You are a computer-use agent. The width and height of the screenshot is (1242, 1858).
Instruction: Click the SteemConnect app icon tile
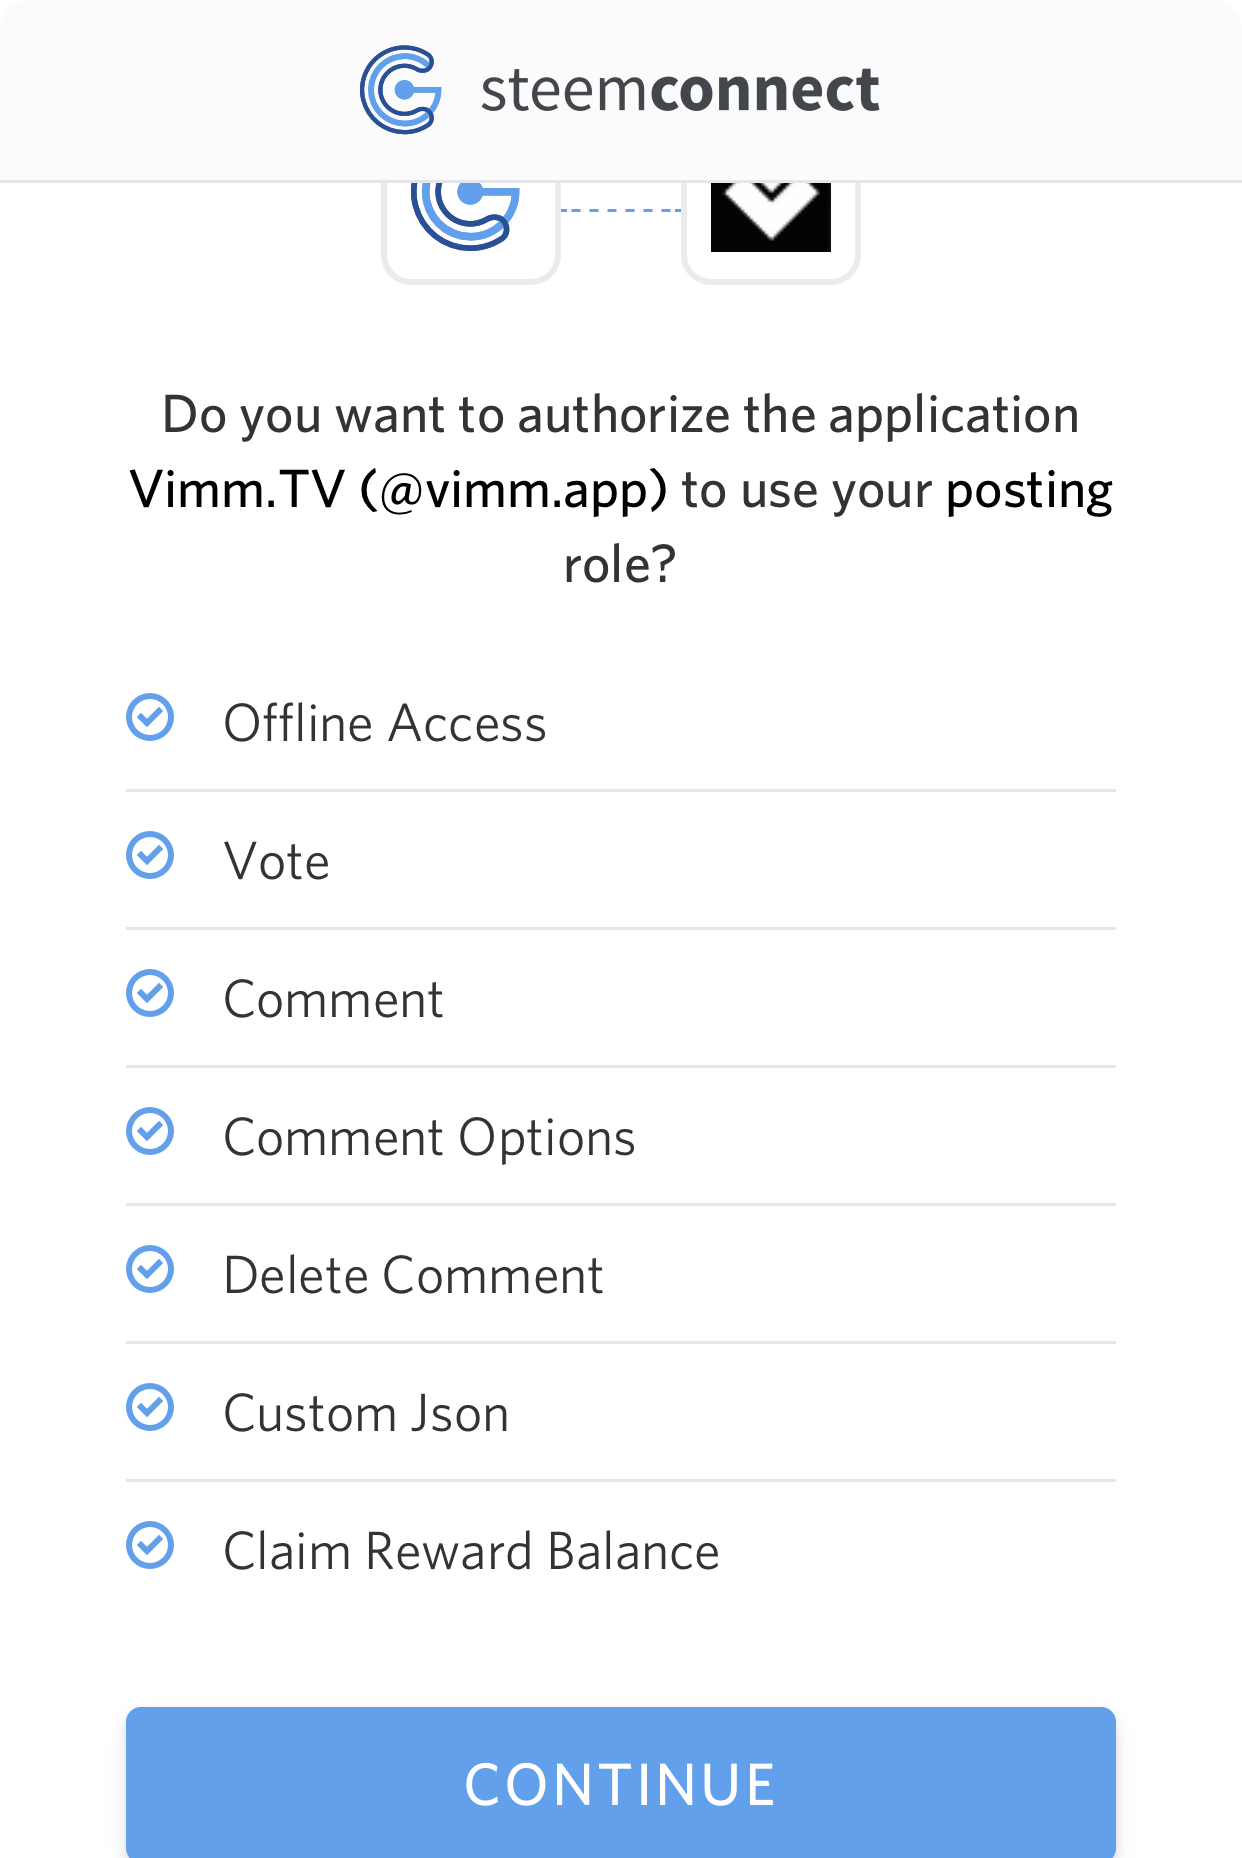(x=470, y=225)
